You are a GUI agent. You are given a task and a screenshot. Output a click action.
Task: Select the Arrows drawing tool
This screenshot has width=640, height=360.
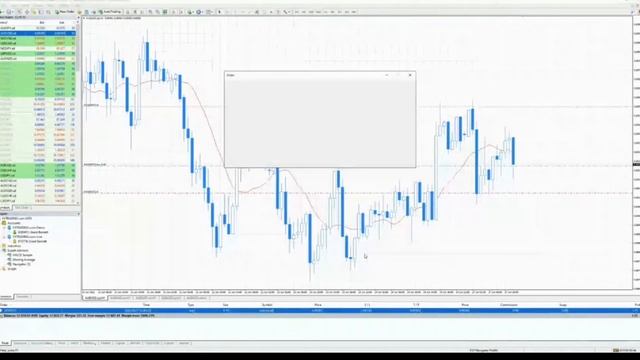286,12
